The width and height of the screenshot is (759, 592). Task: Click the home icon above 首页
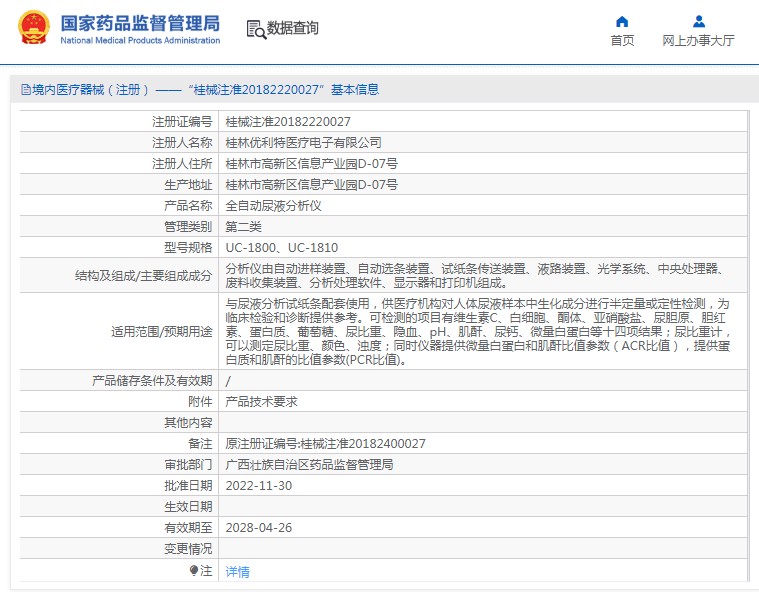point(622,22)
